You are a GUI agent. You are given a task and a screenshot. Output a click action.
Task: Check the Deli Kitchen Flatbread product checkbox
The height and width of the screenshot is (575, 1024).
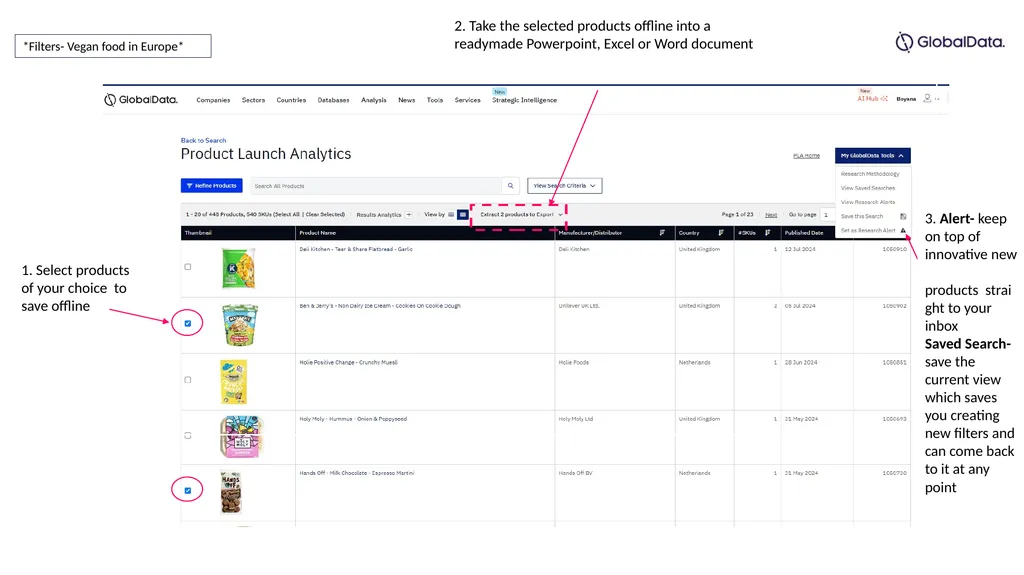(188, 267)
